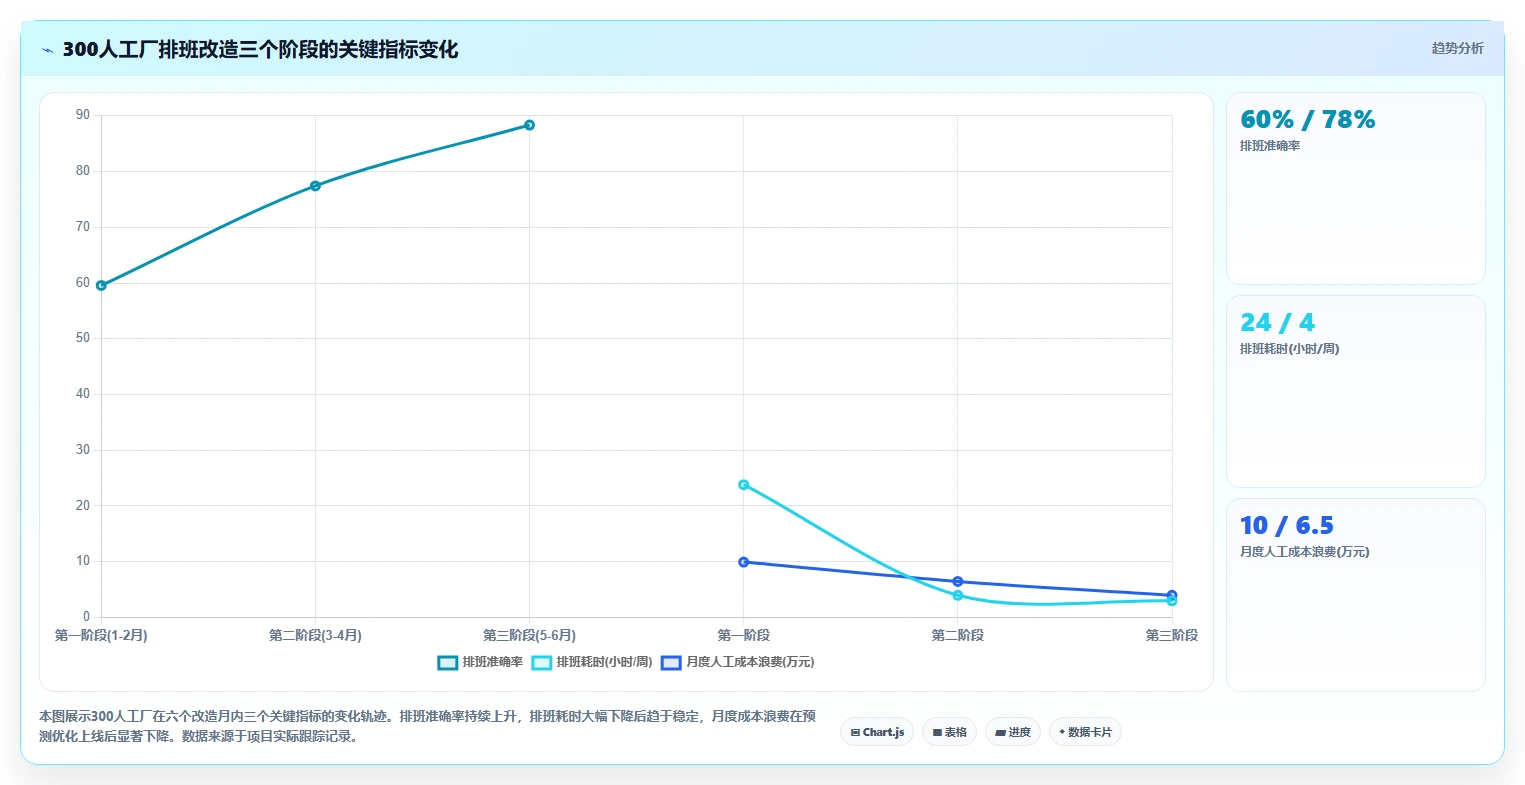1525x785 pixels.
Task: Click the plain 第一阶段 x-axis label
Action: pos(743,635)
